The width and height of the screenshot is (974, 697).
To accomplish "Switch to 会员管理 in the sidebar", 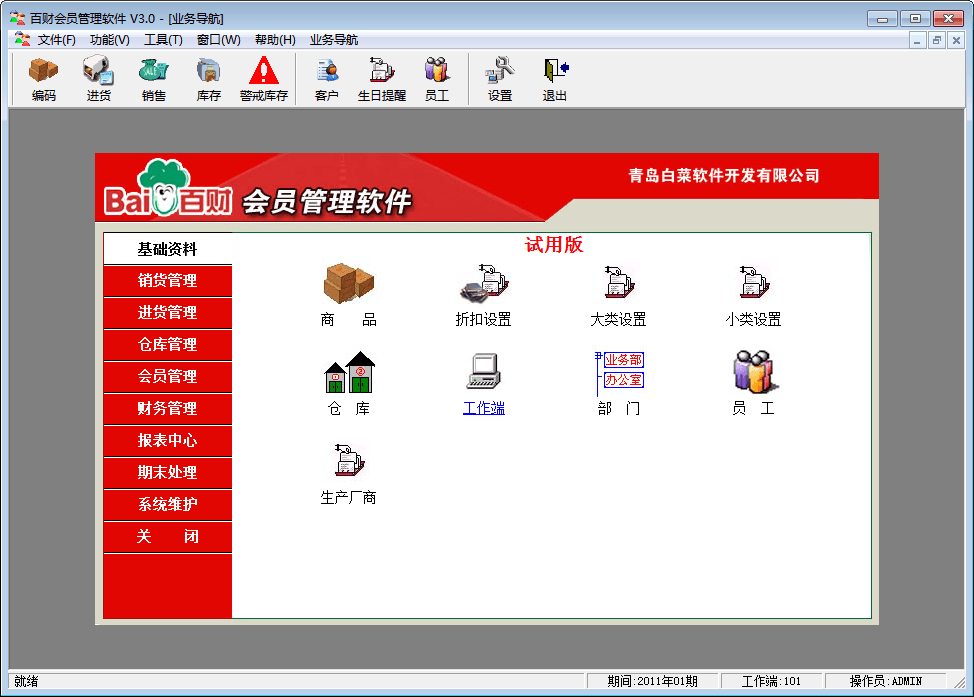I will point(167,377).
